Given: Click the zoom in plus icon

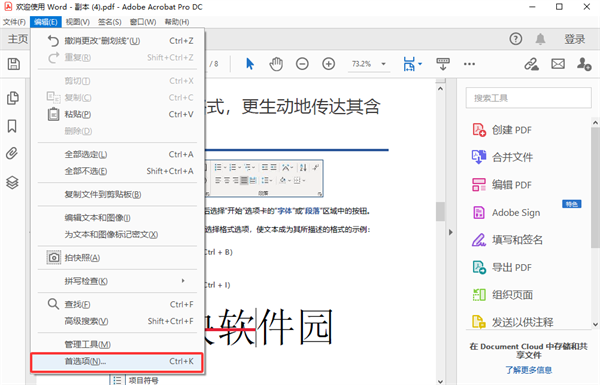Looking at the screenshot, I should coord(329,64).
